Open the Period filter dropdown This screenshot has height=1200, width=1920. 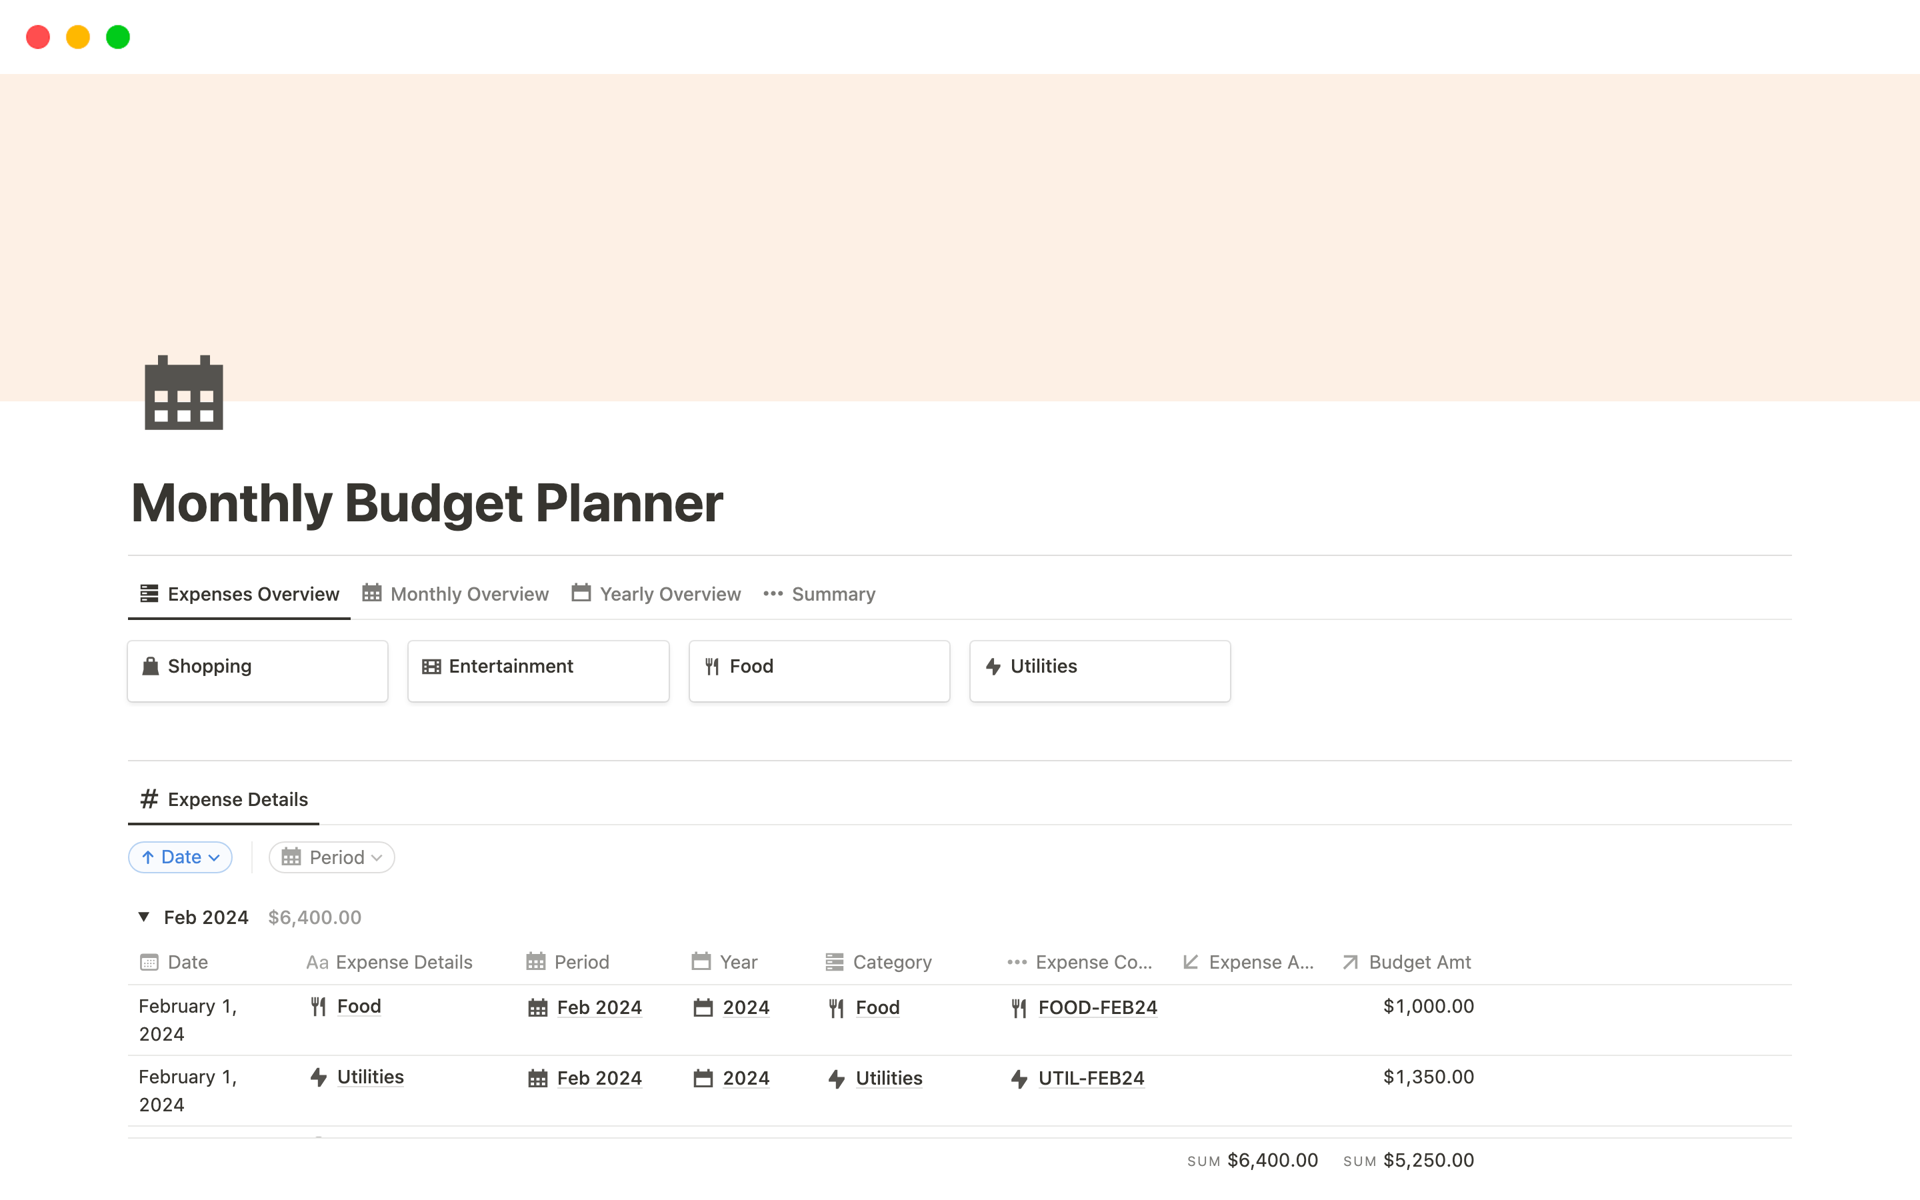tap(331, 857)
